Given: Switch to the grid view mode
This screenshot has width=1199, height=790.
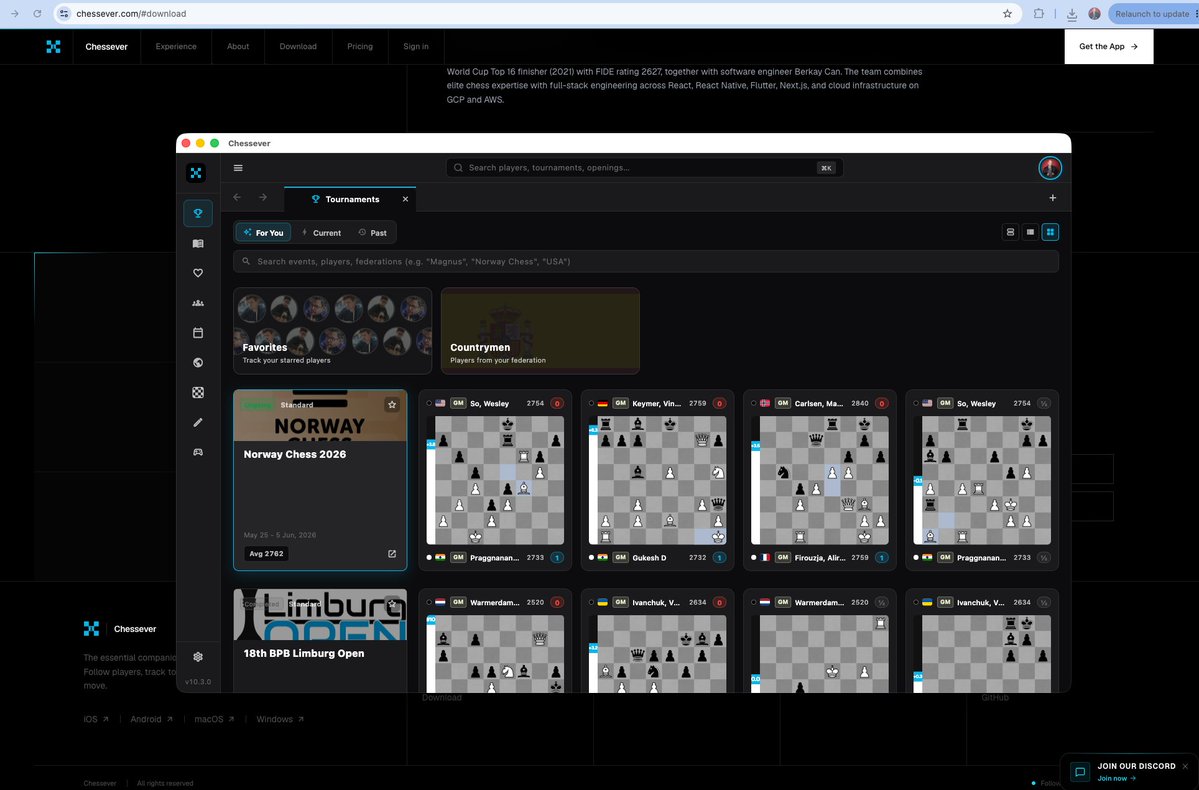Looking at the screenshot, I should [1050, 232].
